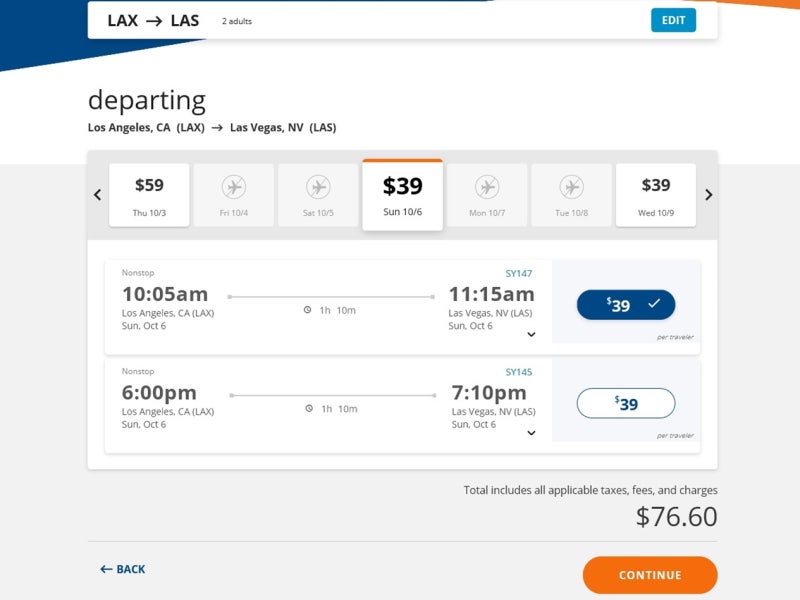Open the SY147 flight number link
Viewport: 800px width, 600px height.
click(x=518, y=273)
